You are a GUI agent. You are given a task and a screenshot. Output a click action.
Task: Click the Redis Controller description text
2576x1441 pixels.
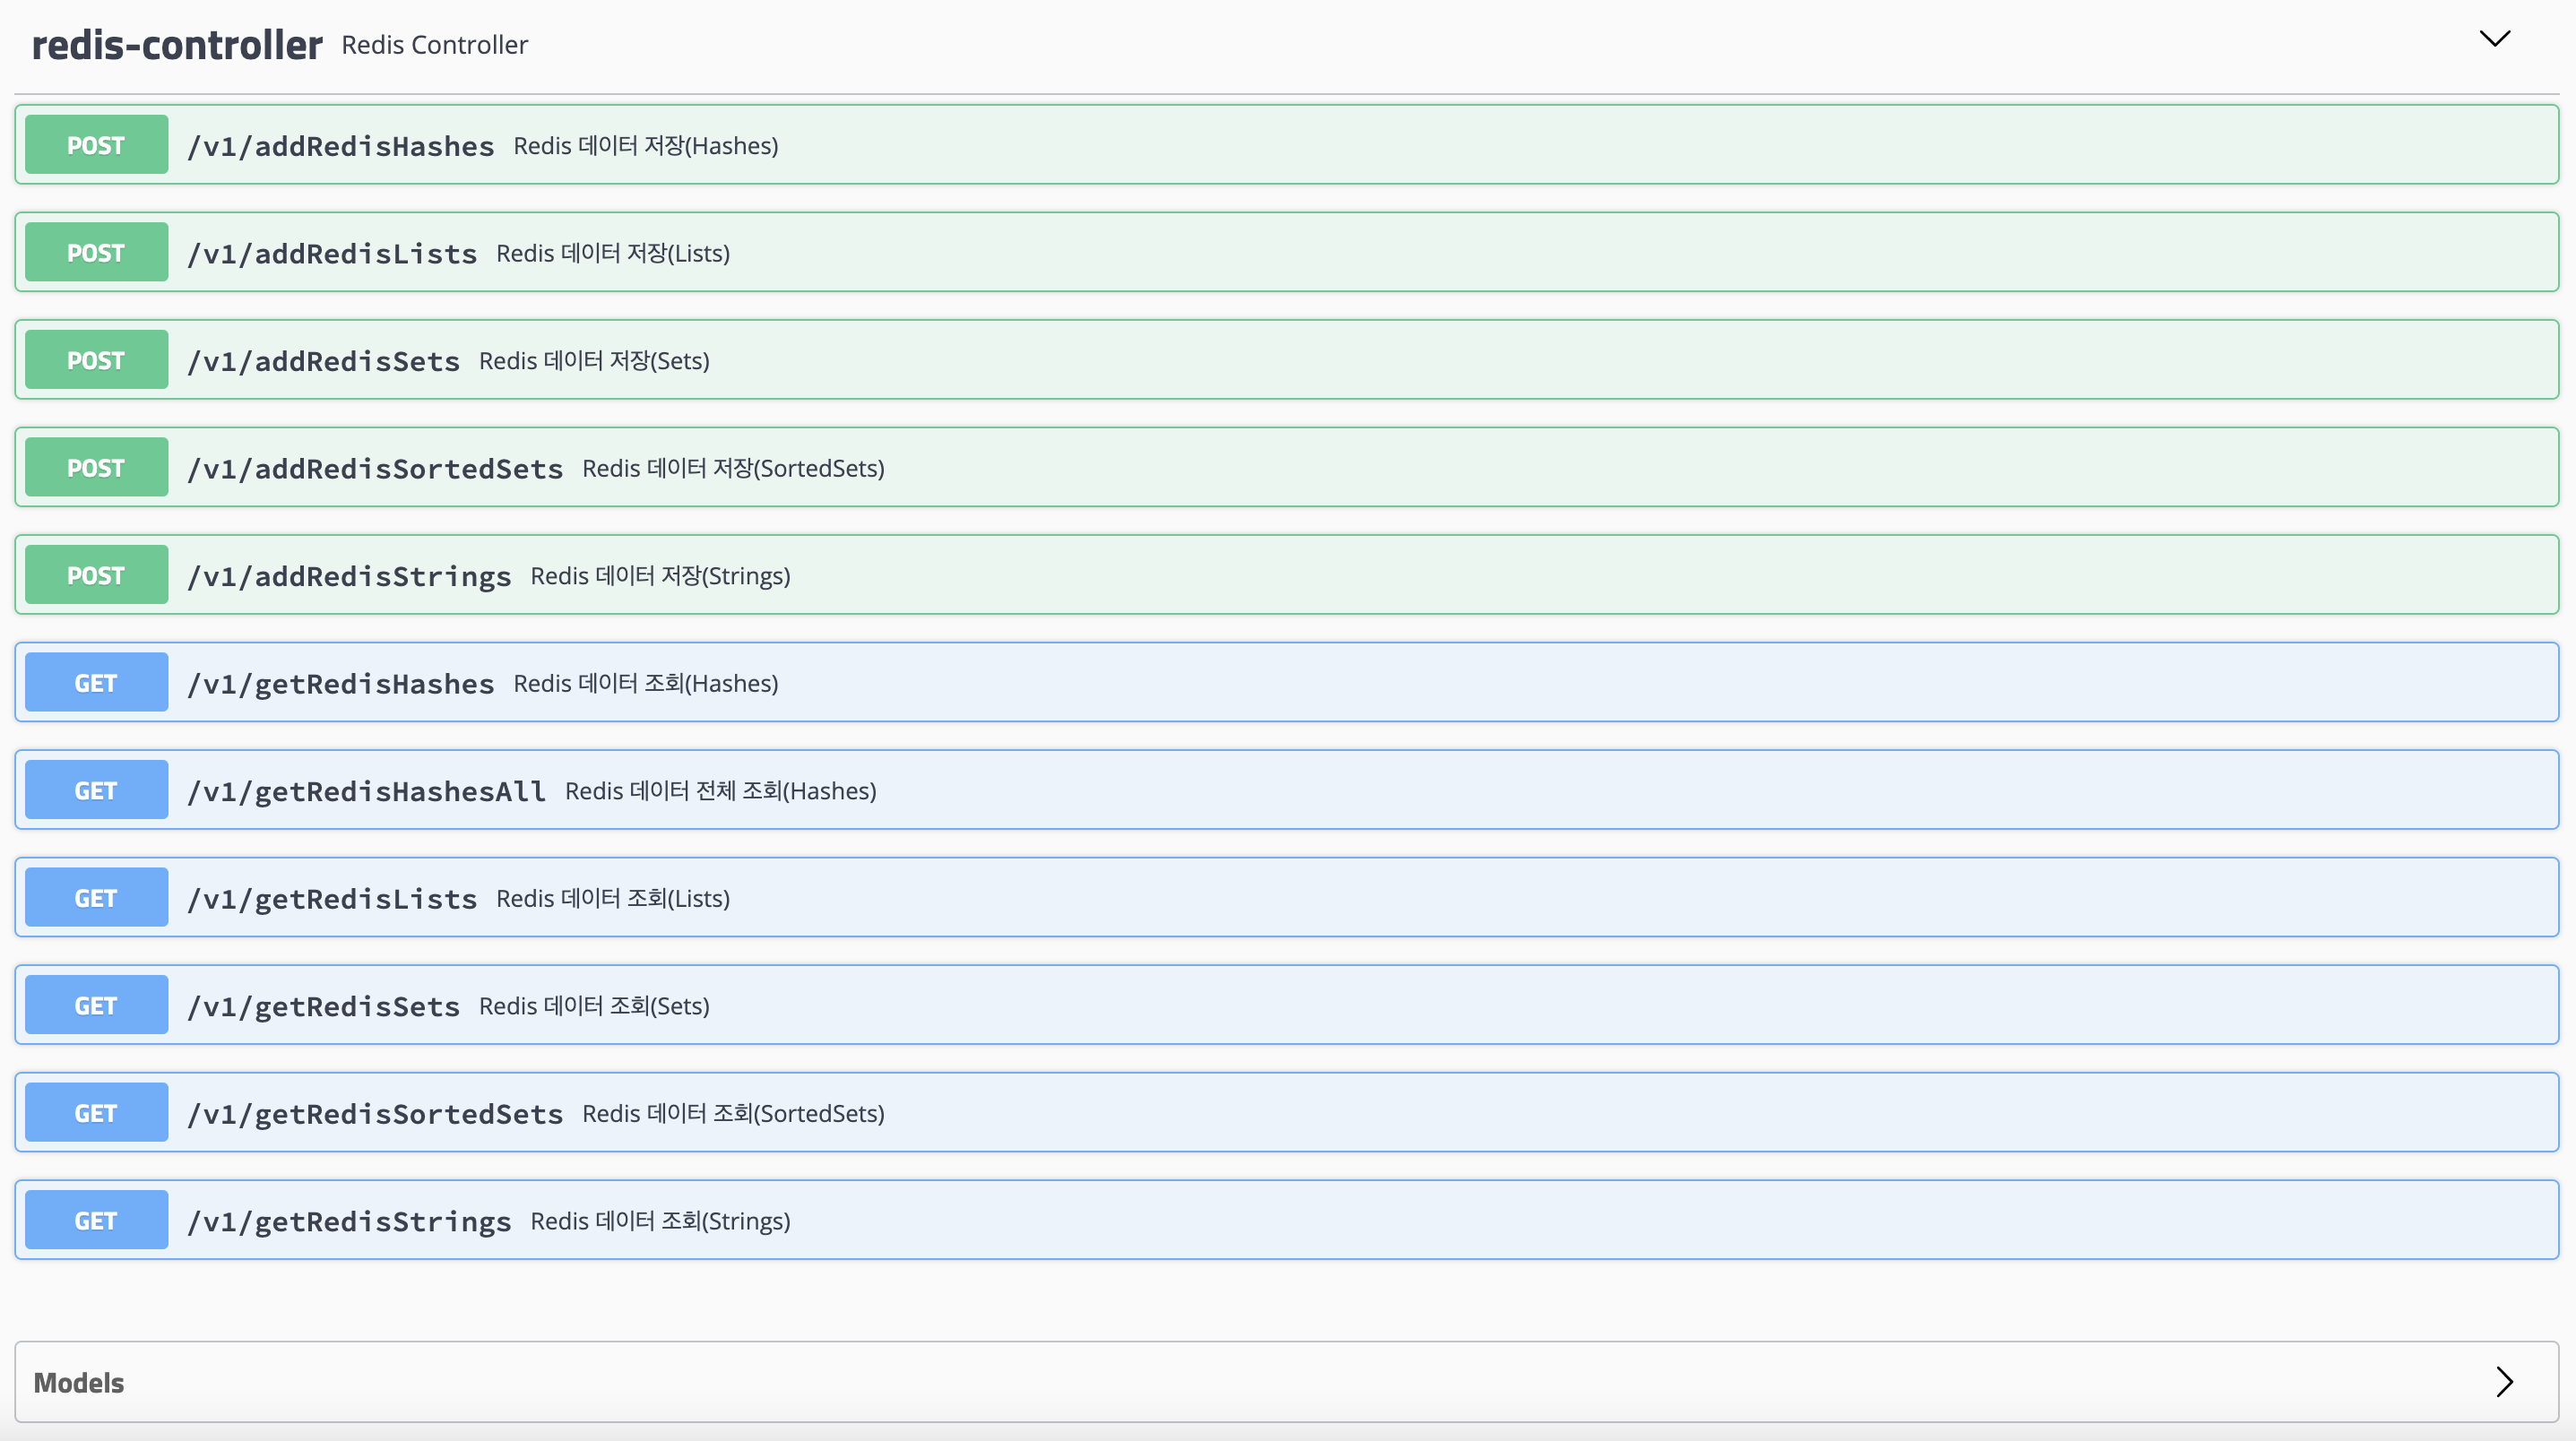(434, 45)
